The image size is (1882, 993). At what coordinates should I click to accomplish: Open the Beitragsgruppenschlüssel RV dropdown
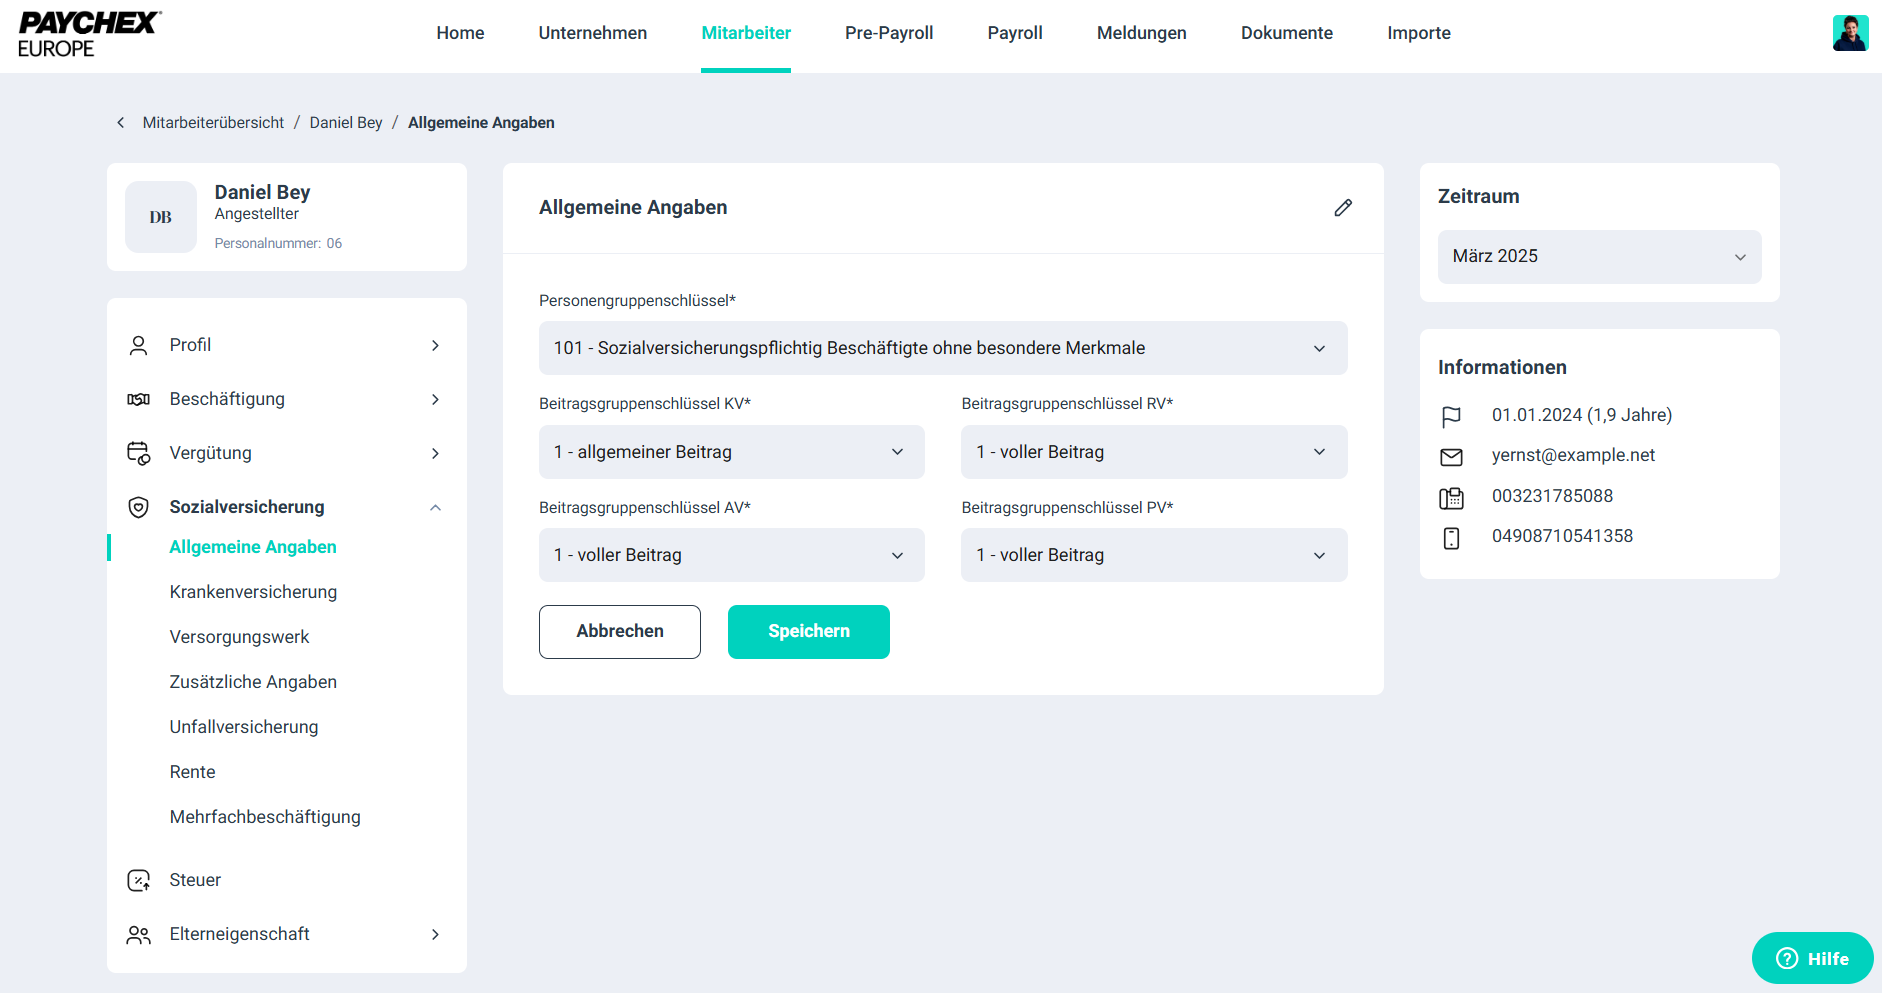pos(1153,452)
